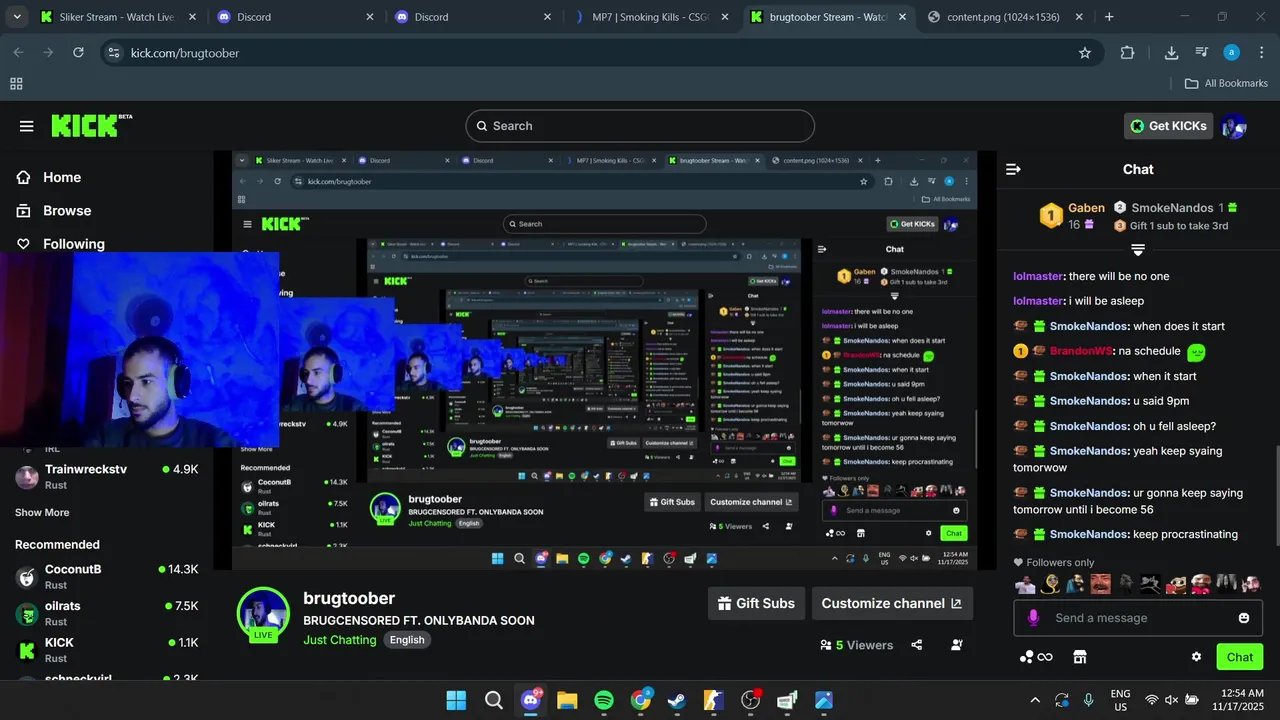The width and height of the screenshot is (1280, 720).
Task: Click the Get KICKs button
Action: 1168,126
